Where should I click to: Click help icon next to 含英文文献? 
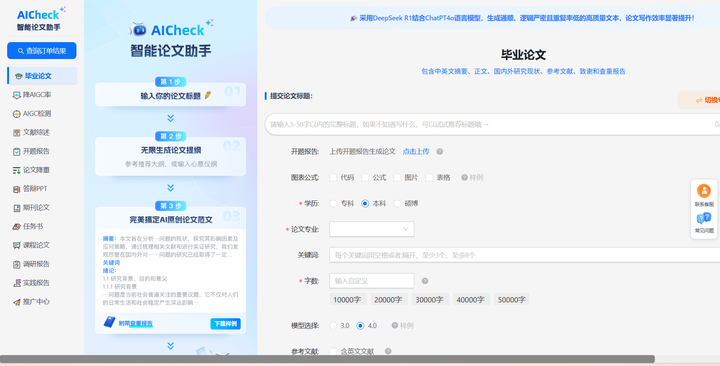click(388, 351)
